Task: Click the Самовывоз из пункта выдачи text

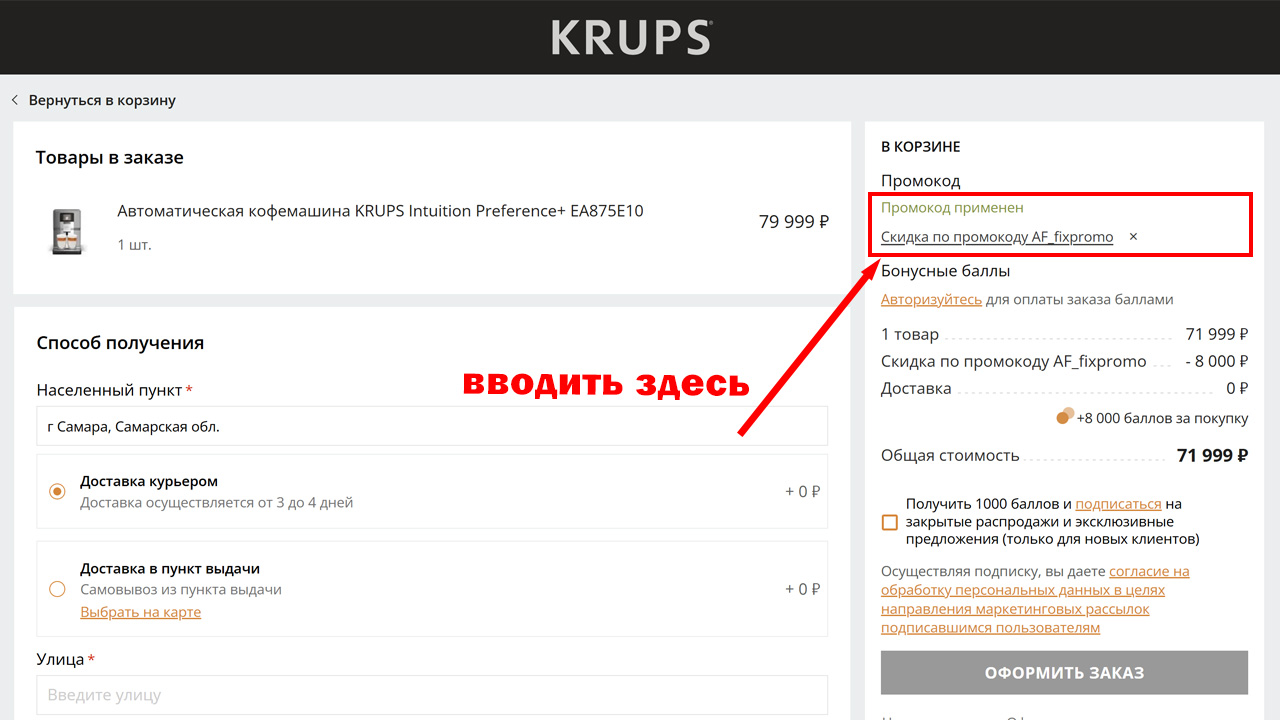Action: 181,590
